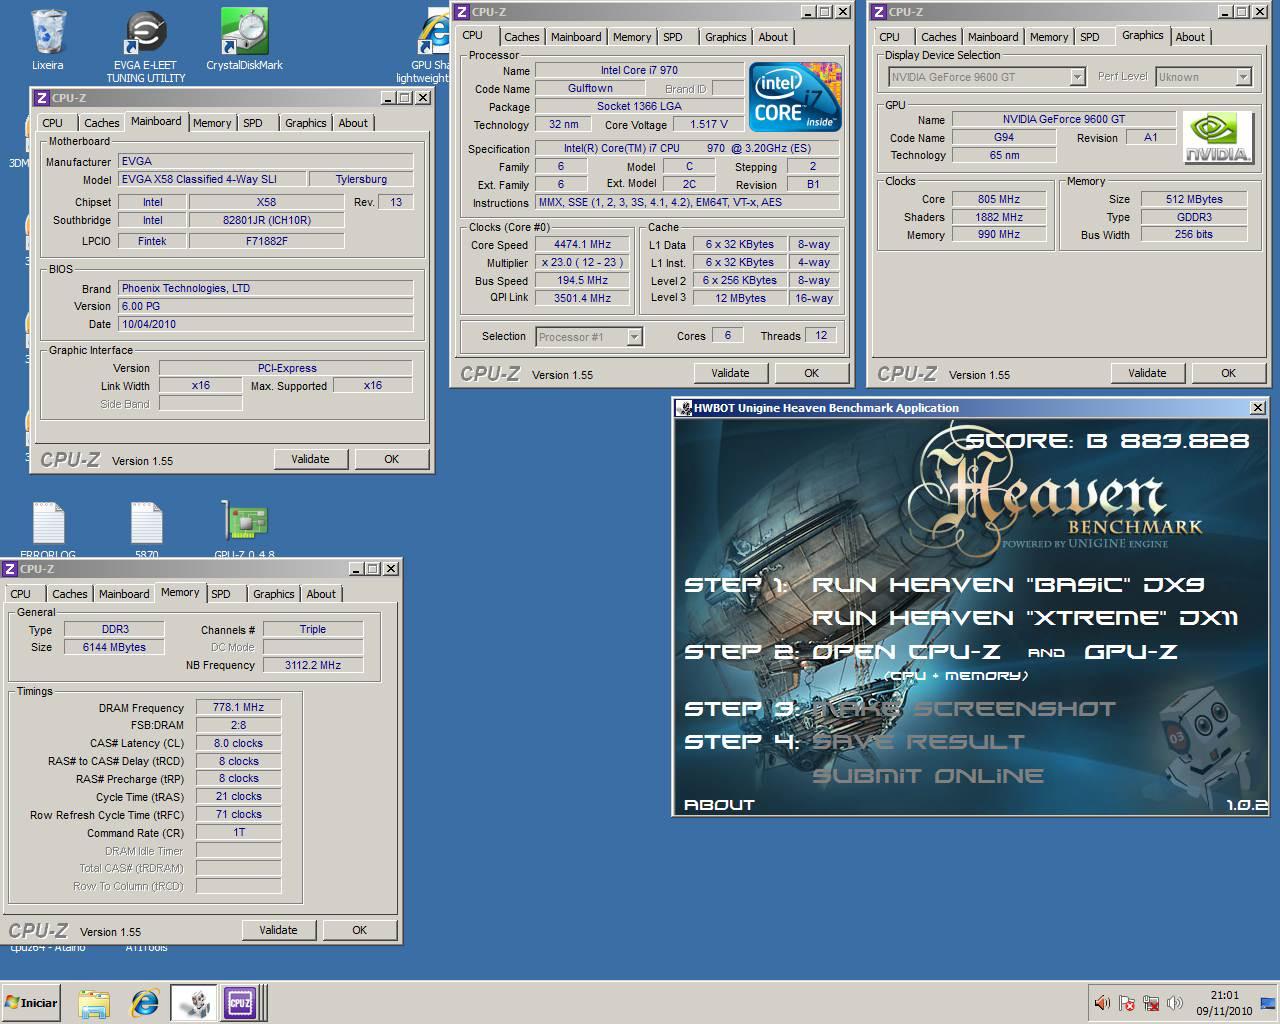Click the Heaven score B 883.828
The height and width of the screenshot is (1024, 1280).
1107,441
